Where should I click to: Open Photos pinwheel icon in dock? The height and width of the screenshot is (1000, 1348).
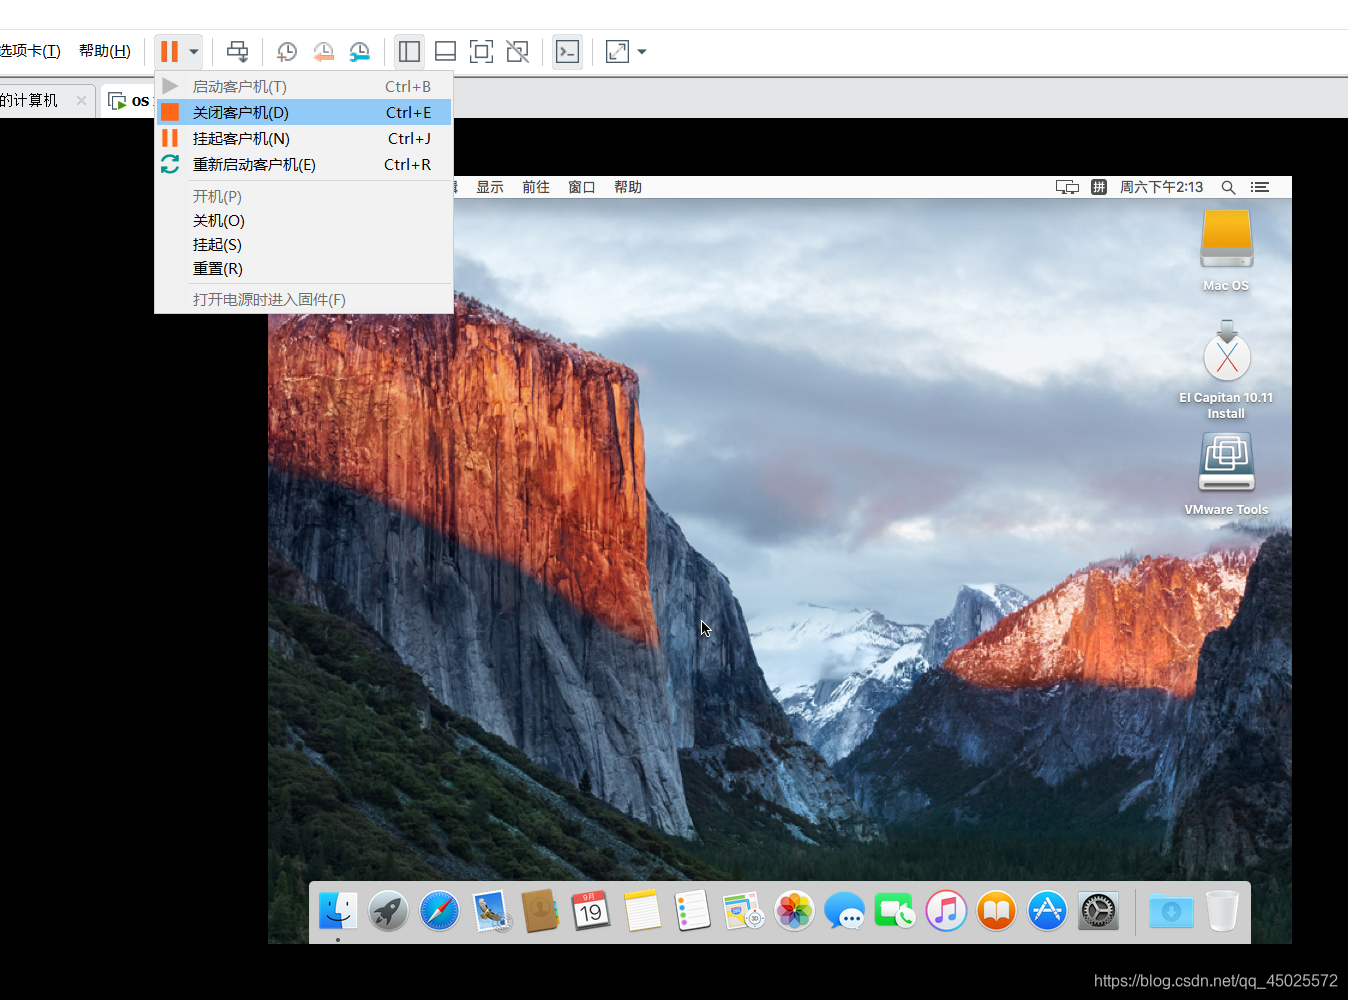coord(795,911)
